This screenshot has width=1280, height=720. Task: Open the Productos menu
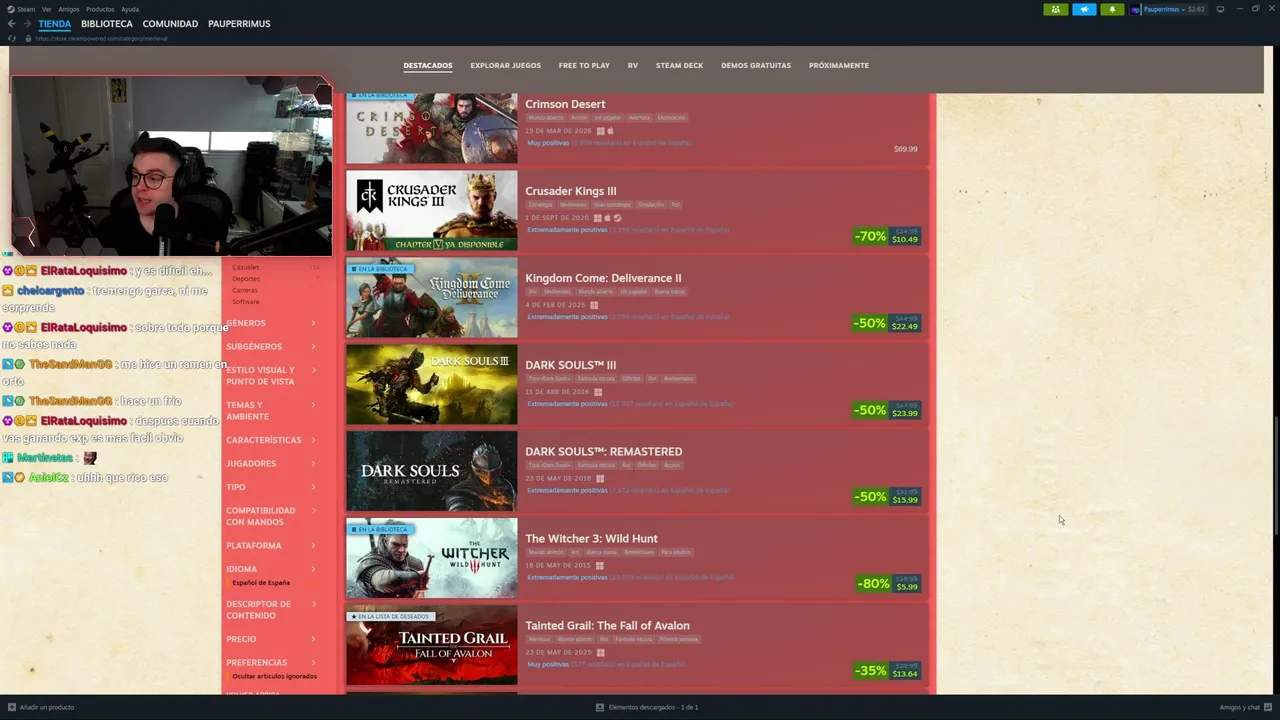(x=100, y=9)
